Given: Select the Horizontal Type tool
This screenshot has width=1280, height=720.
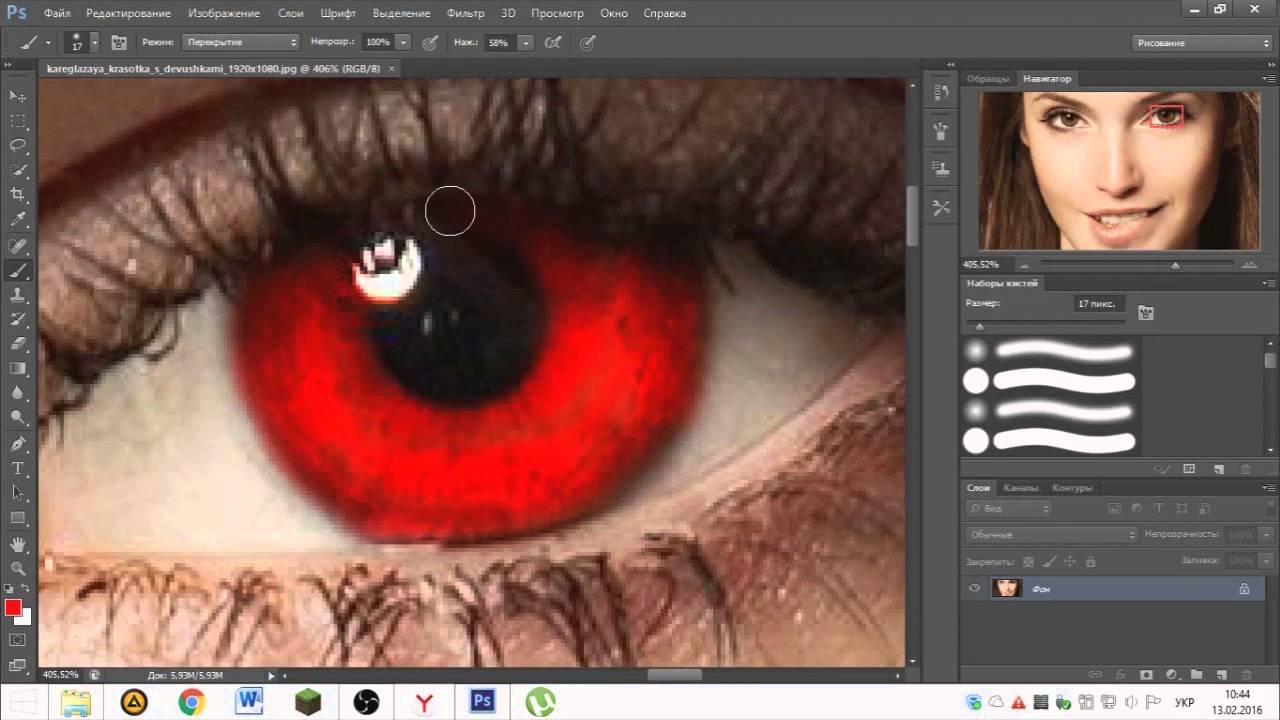Looking at the screenshot, I should coord(18,468).
